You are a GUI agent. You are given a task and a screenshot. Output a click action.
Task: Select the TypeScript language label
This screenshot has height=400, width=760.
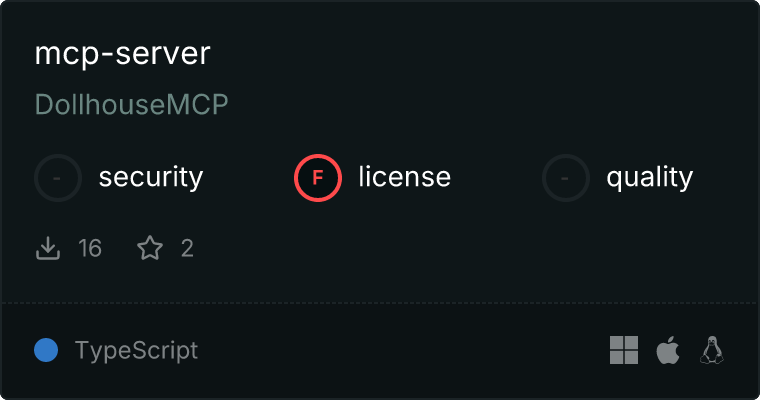136,351
